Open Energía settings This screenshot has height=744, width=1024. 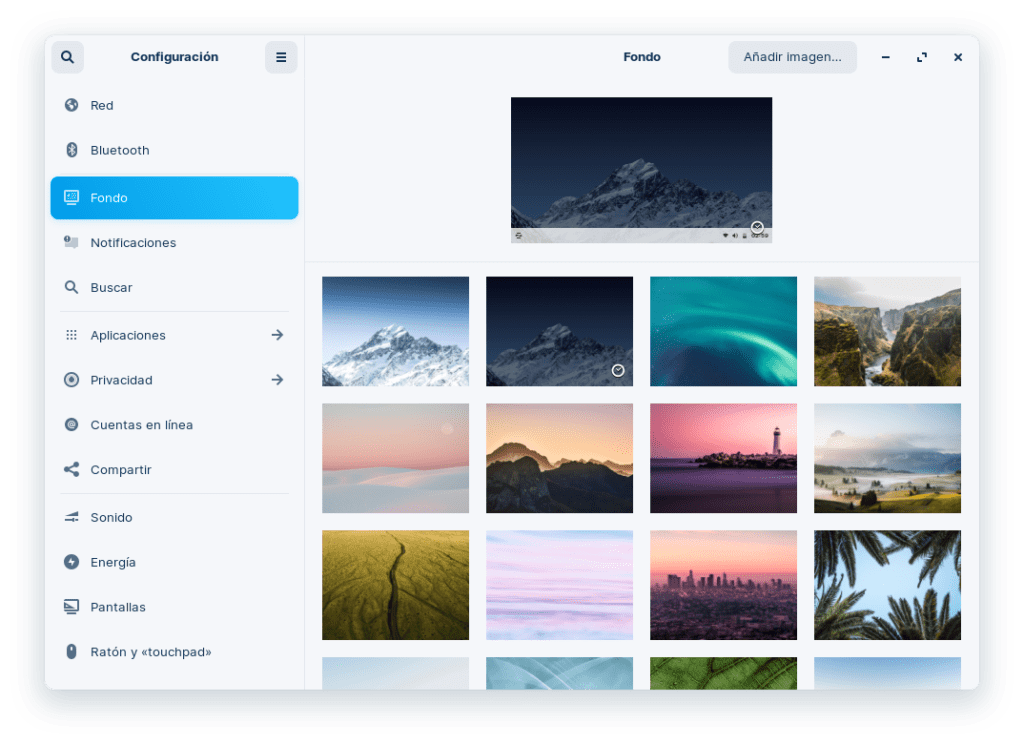tap(174, 562)
